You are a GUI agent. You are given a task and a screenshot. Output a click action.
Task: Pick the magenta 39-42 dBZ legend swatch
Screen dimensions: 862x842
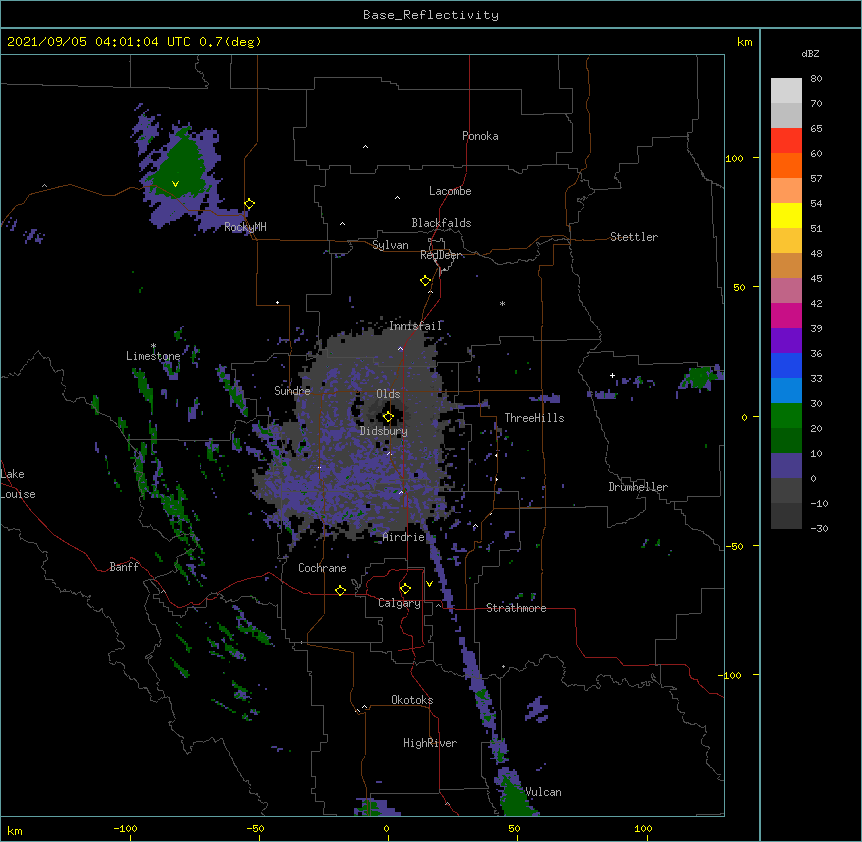(786, 315)
